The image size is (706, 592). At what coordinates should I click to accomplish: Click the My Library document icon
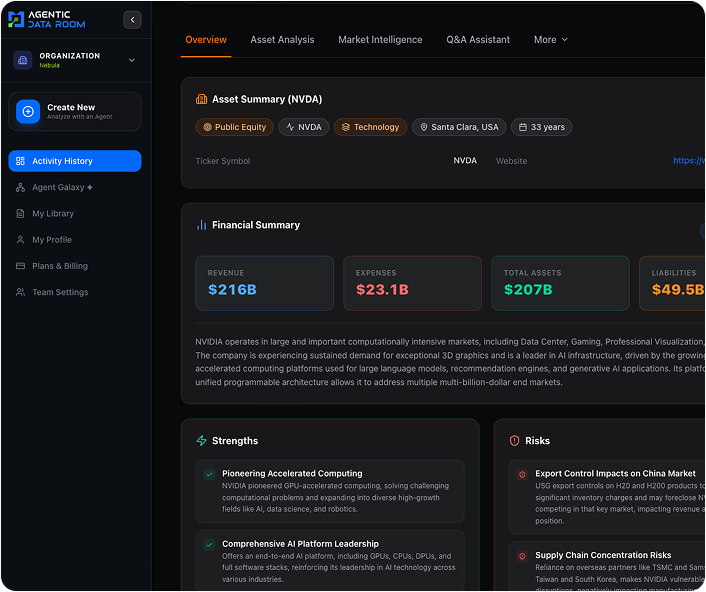(20, 213)
